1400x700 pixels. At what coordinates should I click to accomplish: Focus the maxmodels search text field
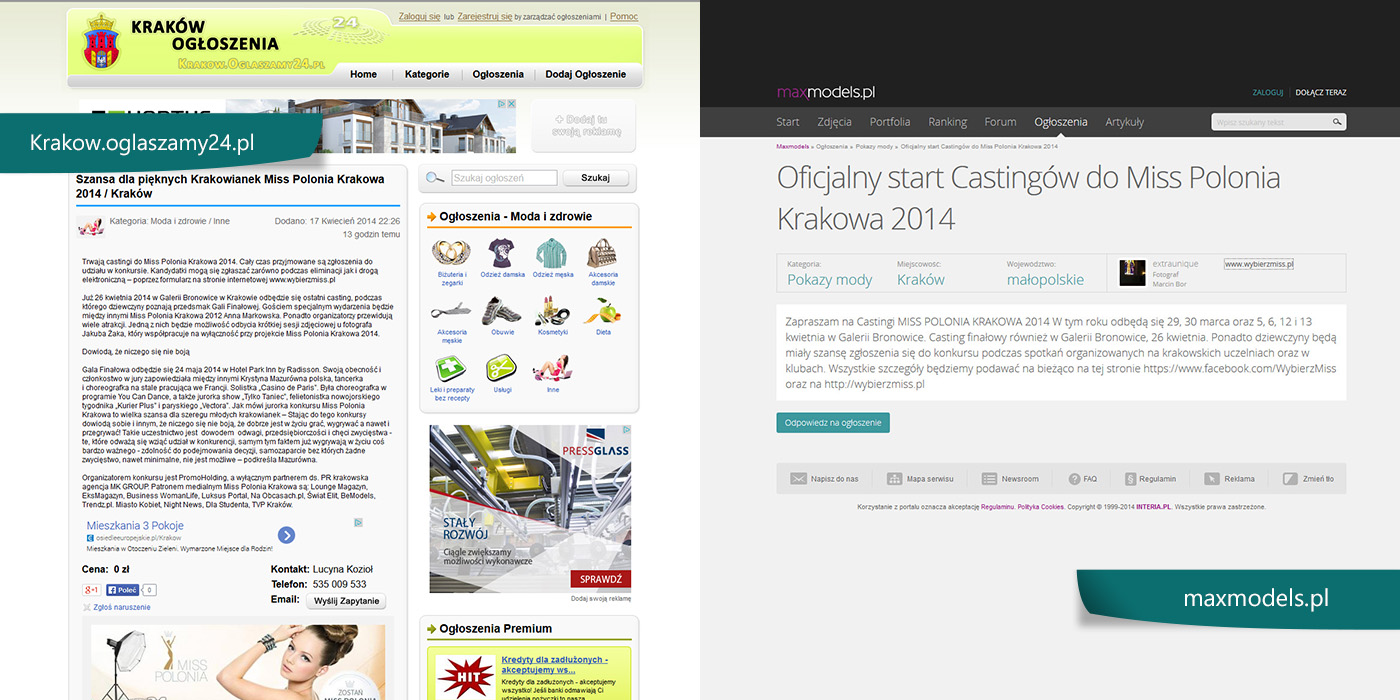coord(1271,122)
